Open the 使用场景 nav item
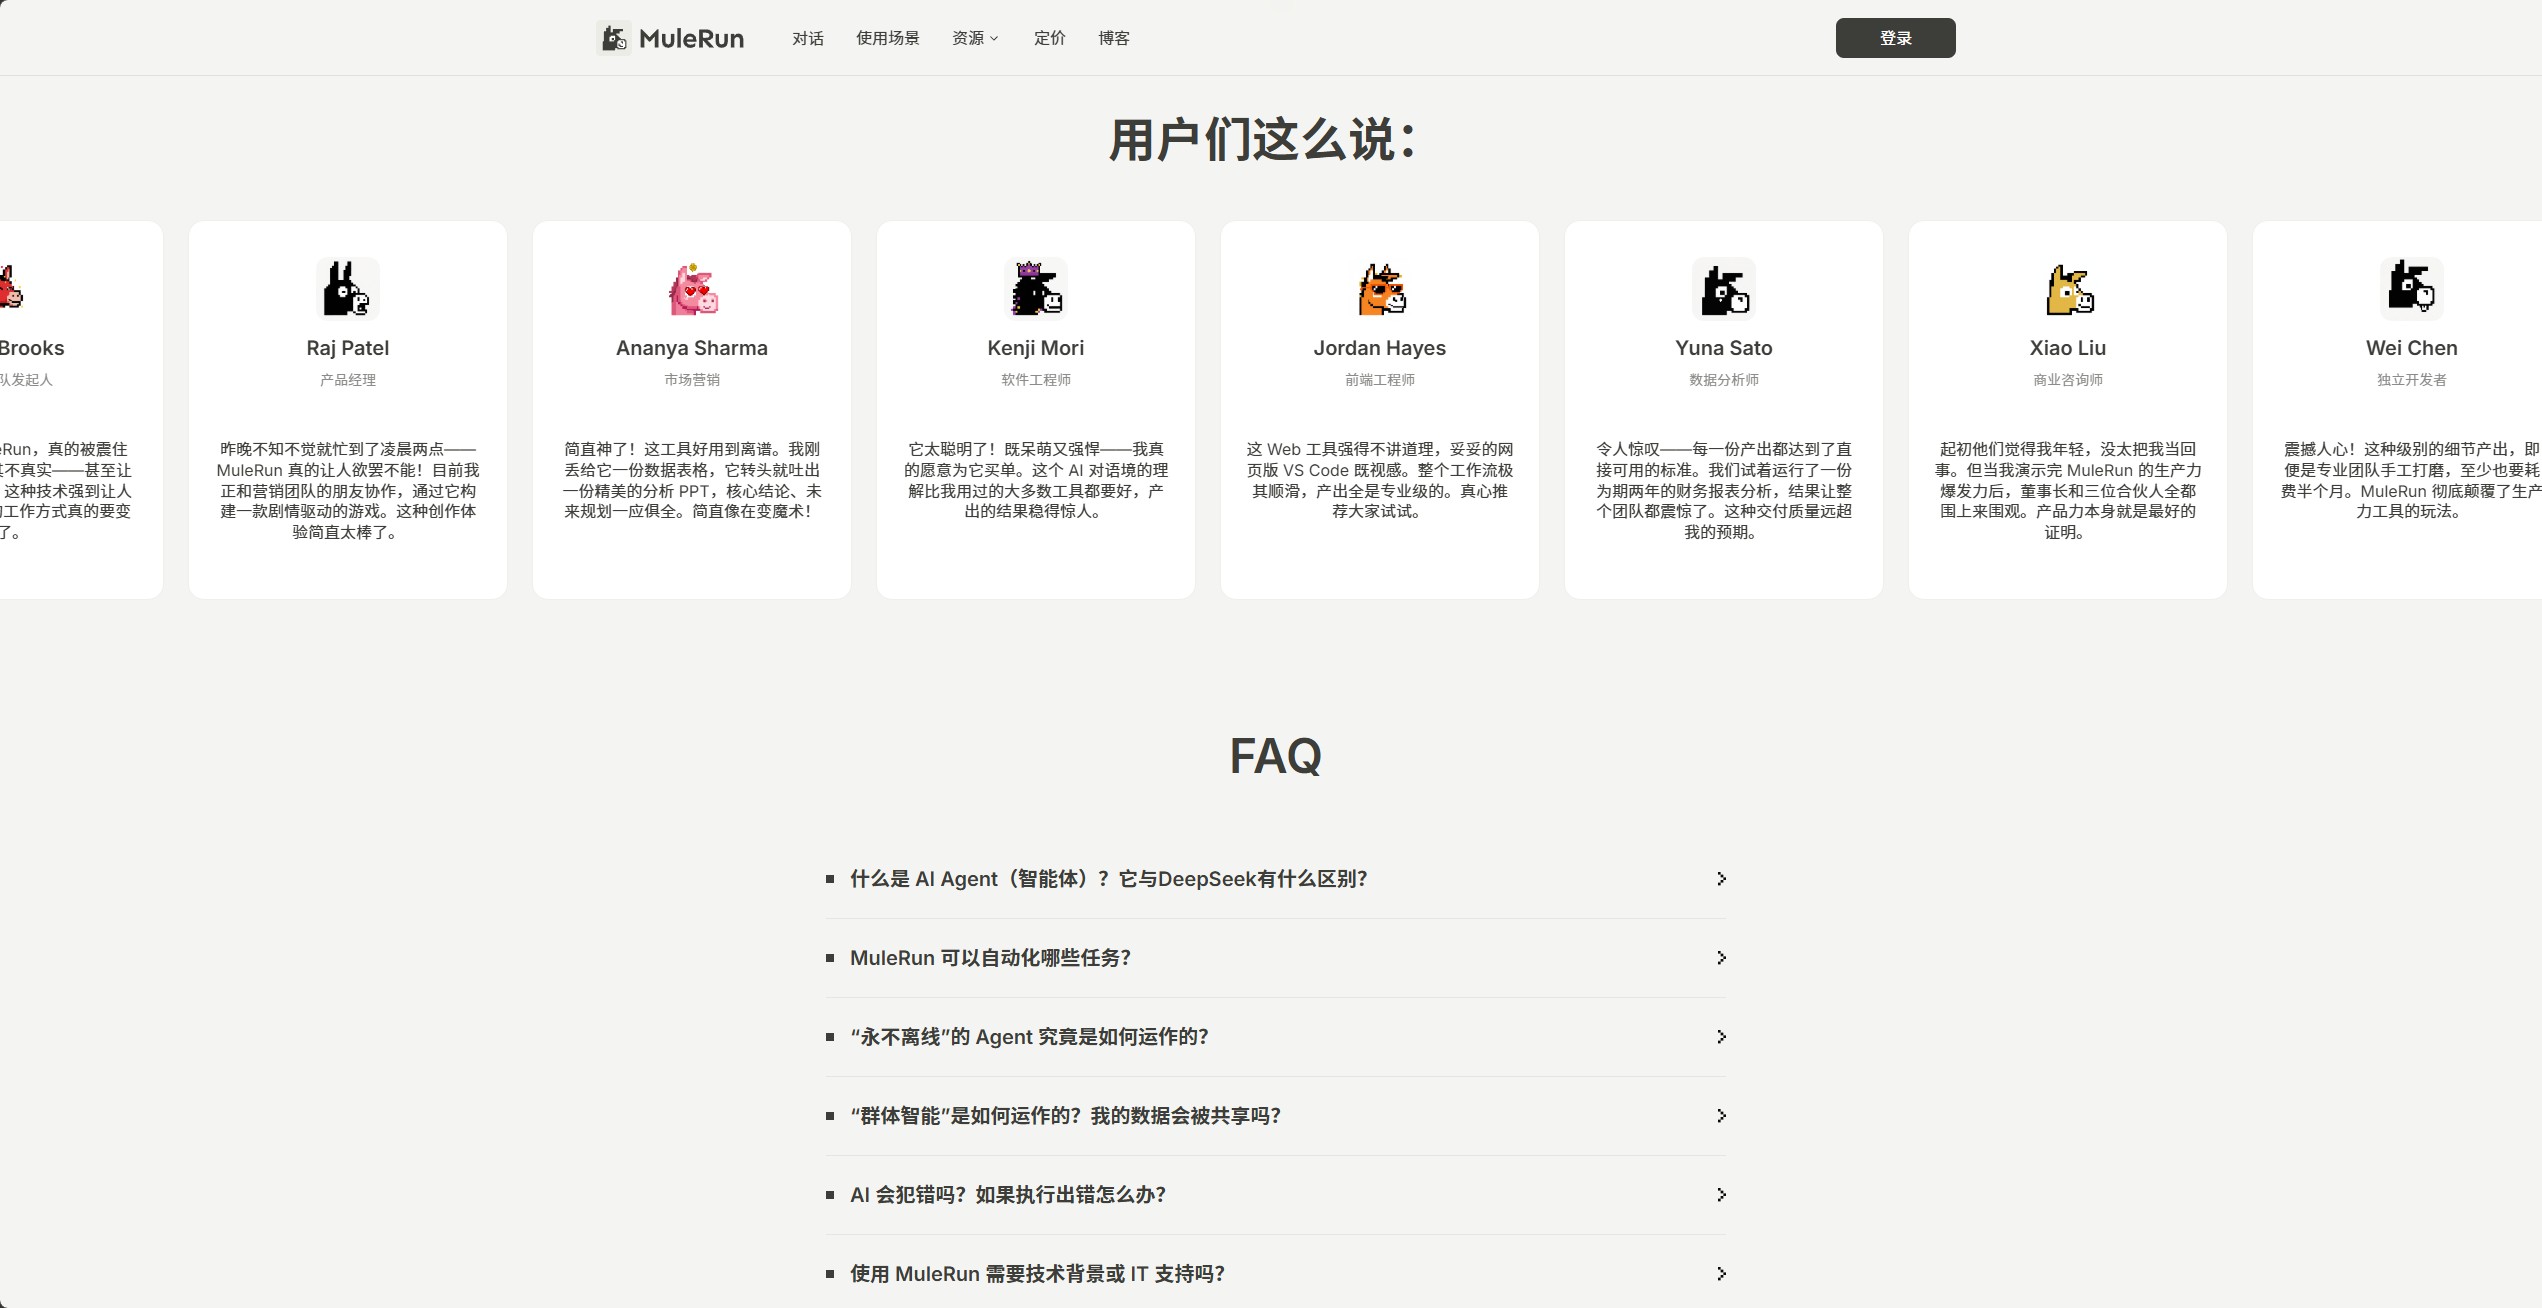 pyautogui.click(x=888, y=38)
